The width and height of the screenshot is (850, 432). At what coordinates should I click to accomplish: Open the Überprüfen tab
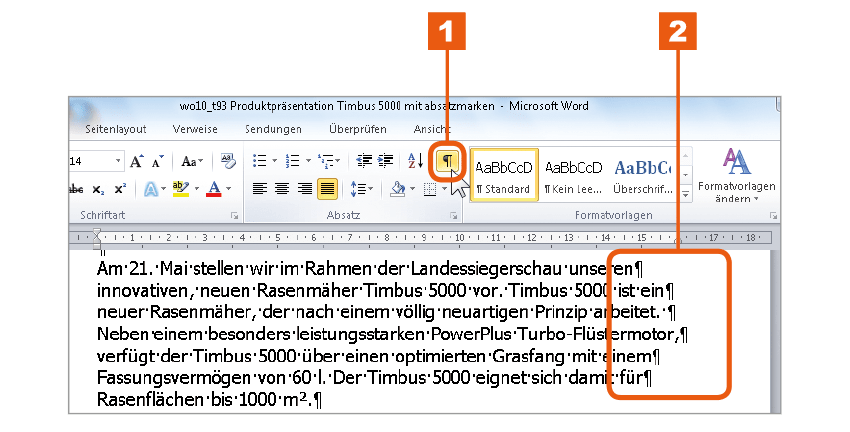(x=358, y=129)
